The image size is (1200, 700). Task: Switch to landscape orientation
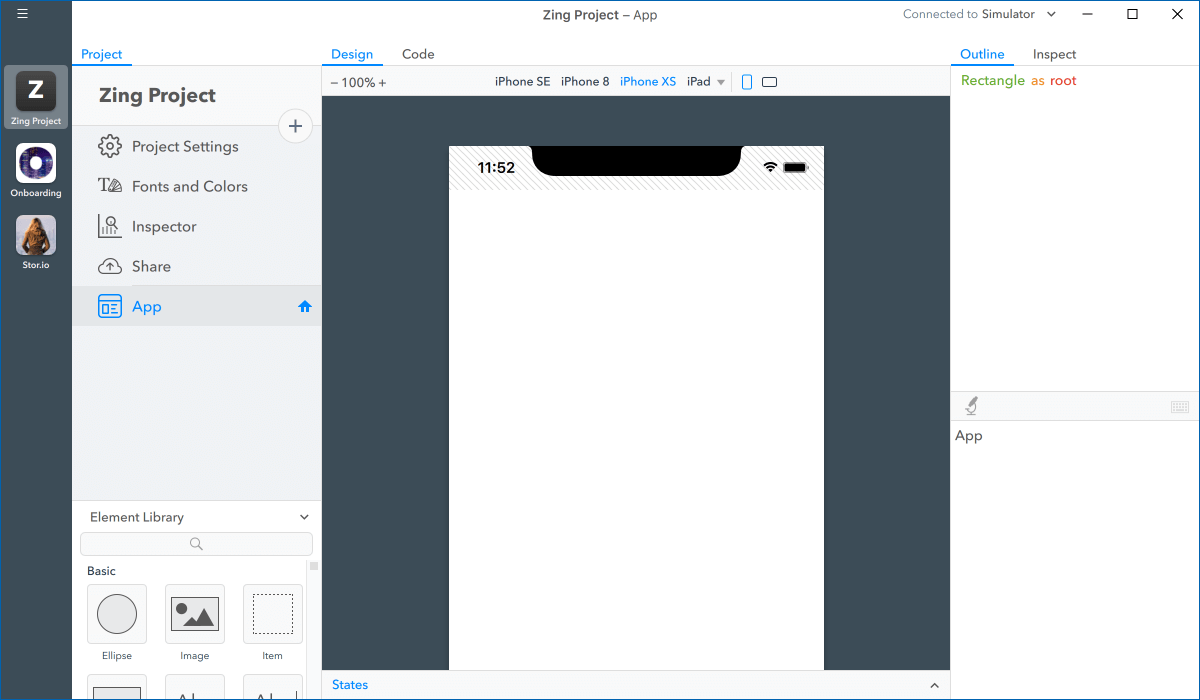point(769,82)
